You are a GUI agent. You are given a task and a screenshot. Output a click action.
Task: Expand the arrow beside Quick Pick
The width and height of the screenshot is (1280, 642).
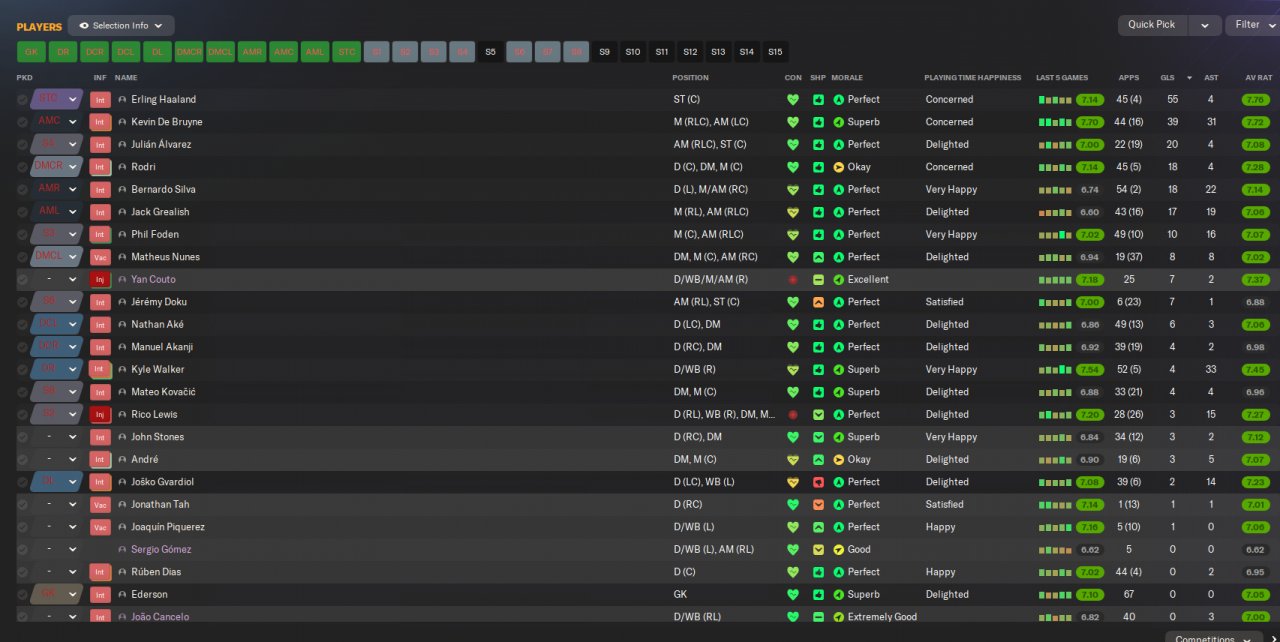[1205, 25]
